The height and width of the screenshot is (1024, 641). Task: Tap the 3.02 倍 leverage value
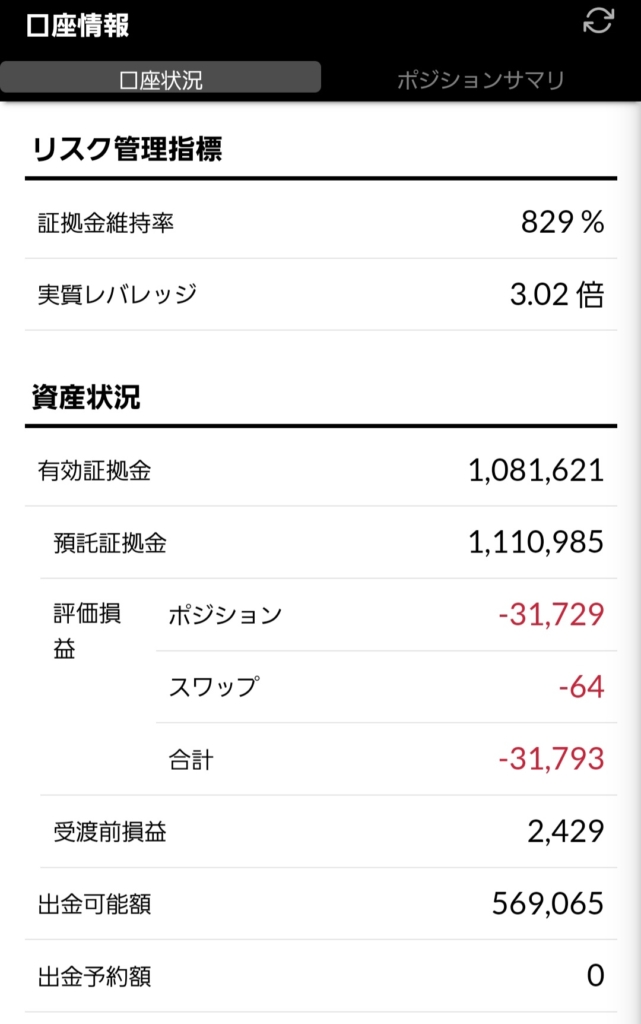tap(557, 295)
